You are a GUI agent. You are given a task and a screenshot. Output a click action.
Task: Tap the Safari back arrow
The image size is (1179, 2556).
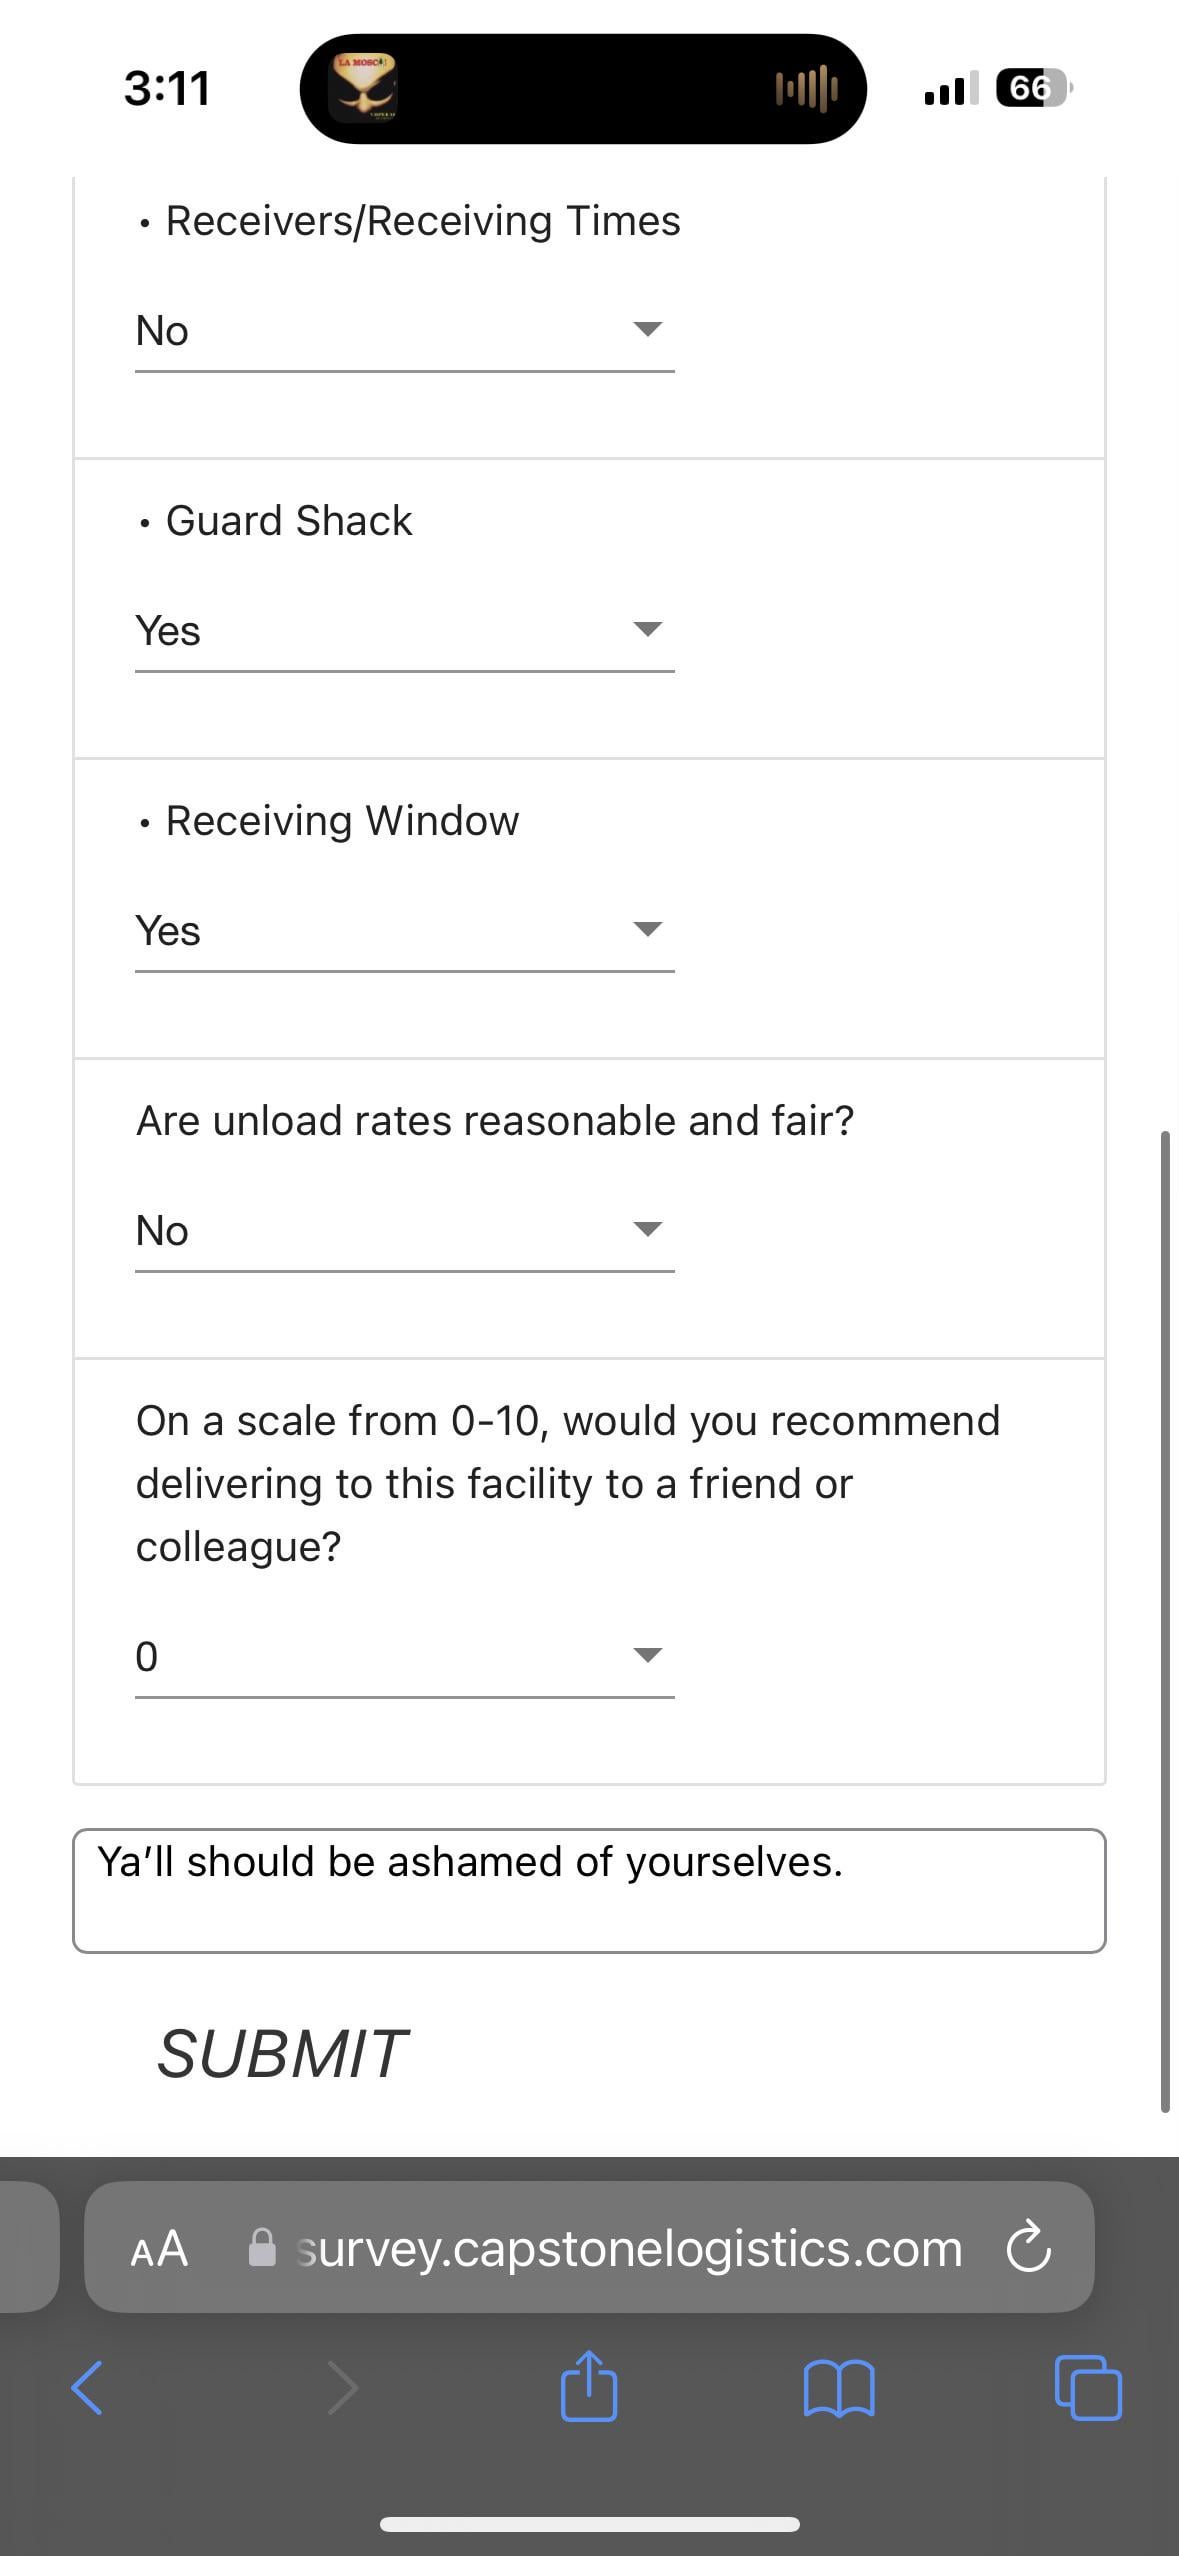click(87, 2388)
